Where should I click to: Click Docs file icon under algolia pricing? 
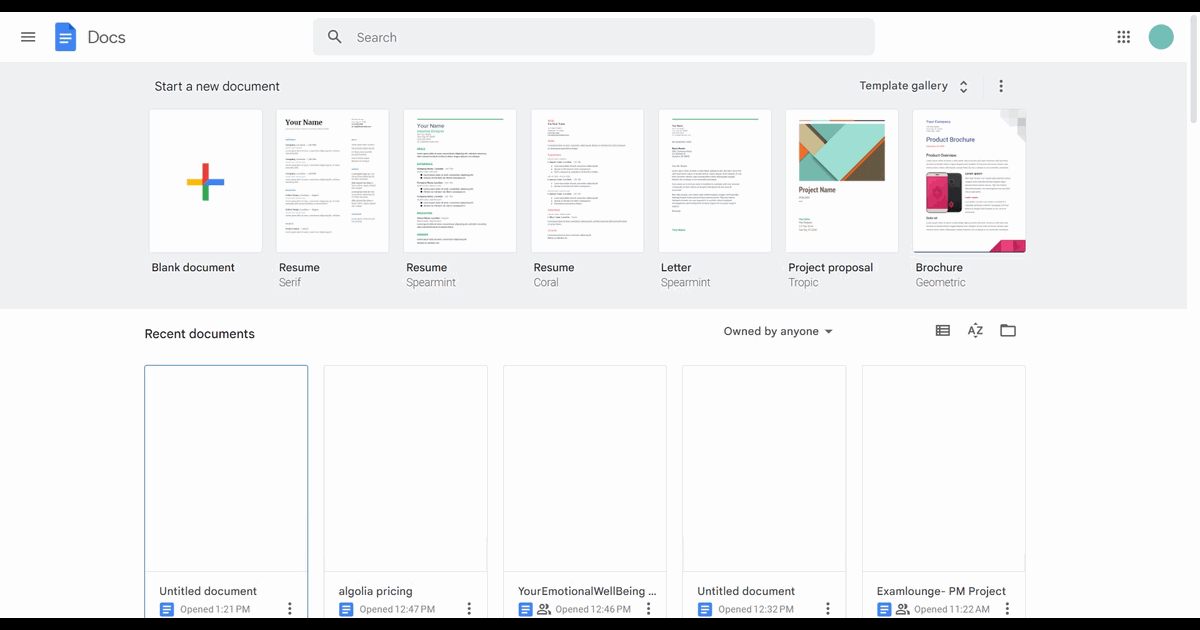(346, 609)
